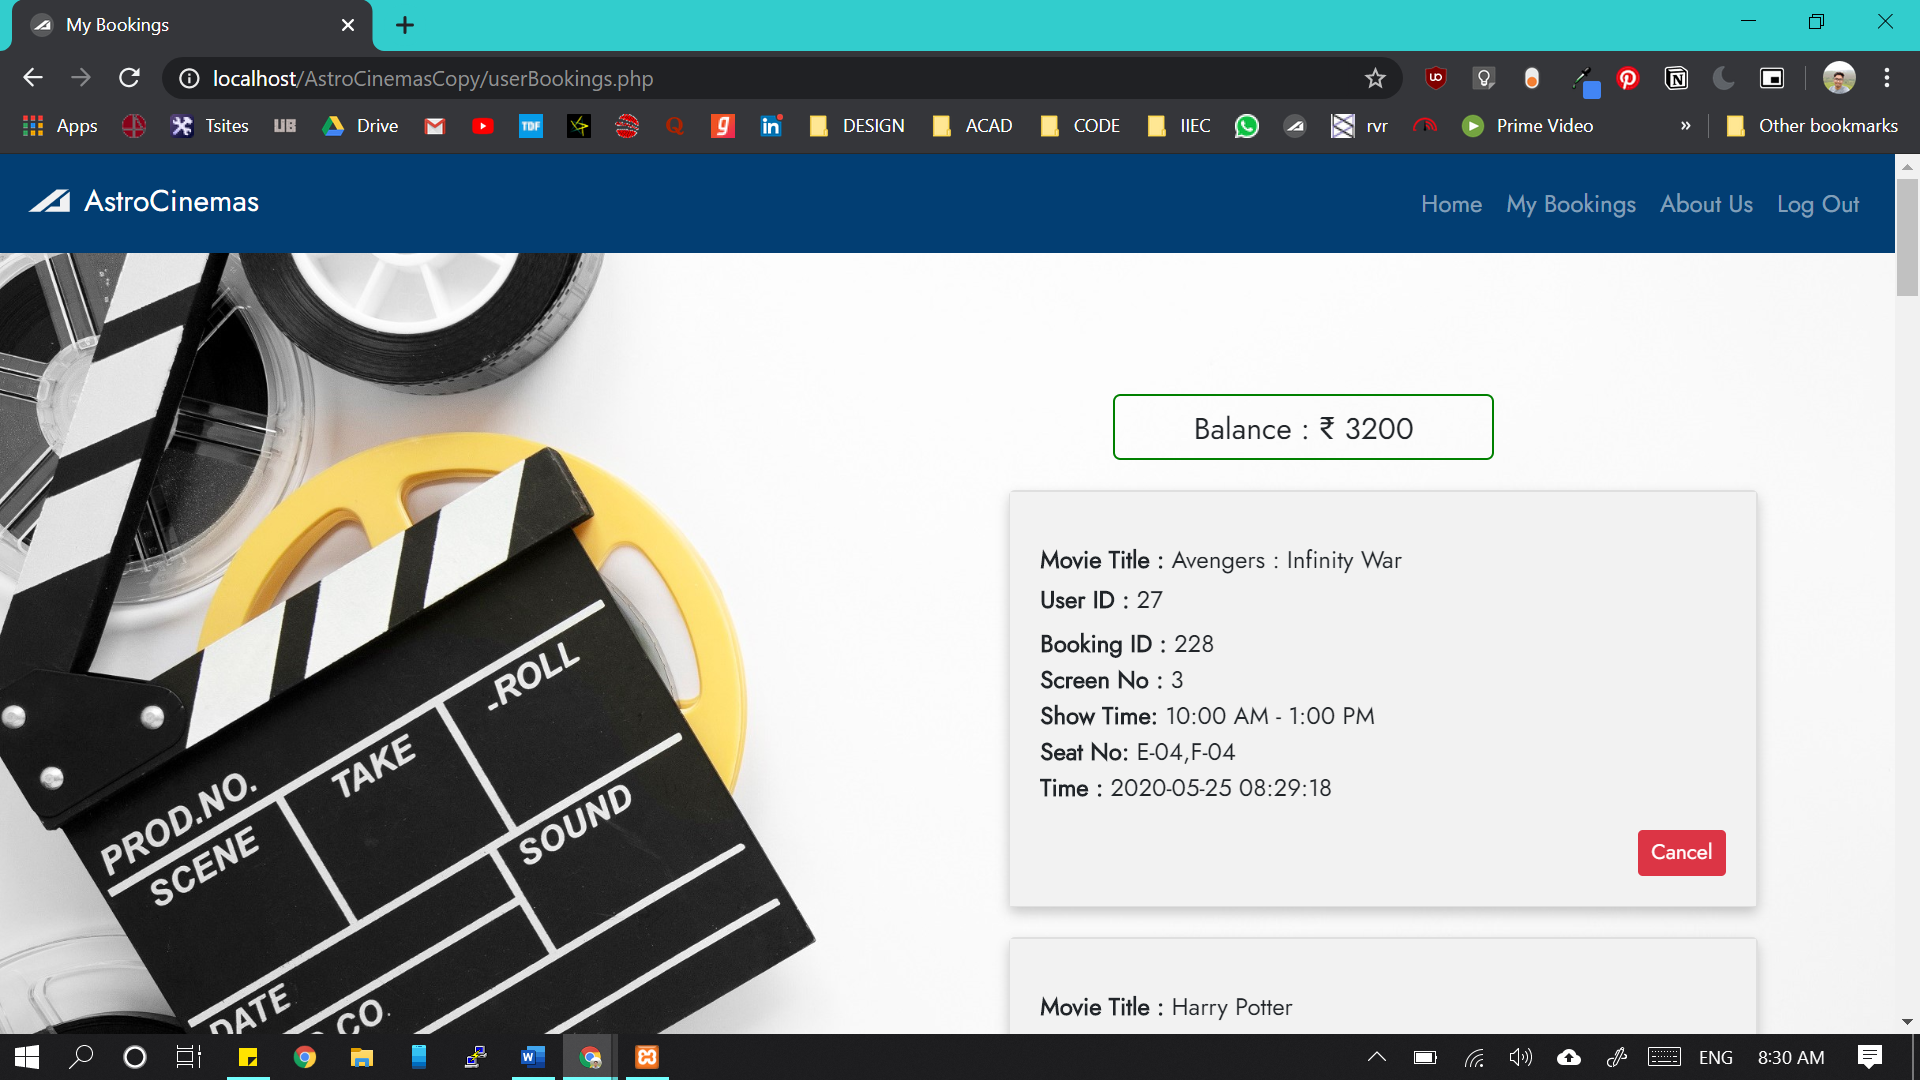The height and width of the screenshot is (1080, 1920).
Task: Open the ACAD bookmark folder
Action: [x=973, y=126]
